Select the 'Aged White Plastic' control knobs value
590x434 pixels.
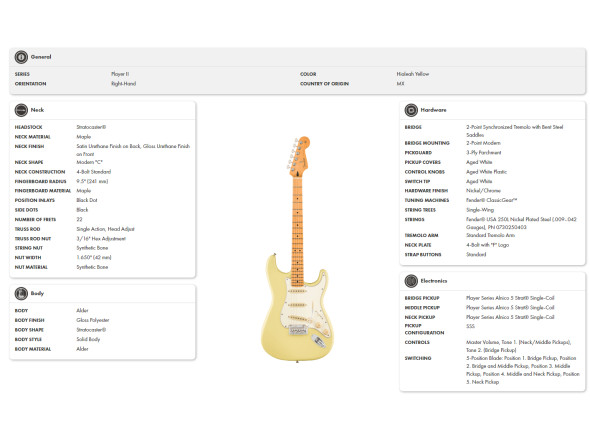pyautogui.click(x=487, y=172)
